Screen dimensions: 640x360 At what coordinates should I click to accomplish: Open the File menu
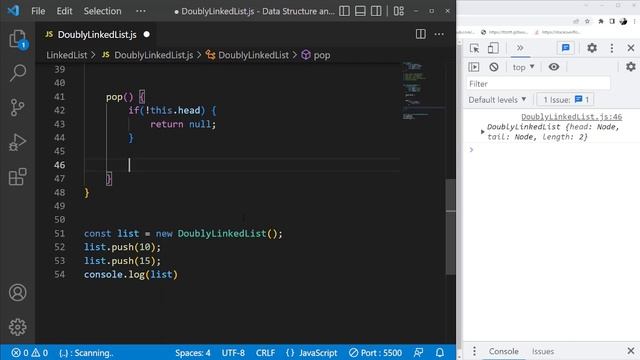pyautogui.click(x=38, y=11)
